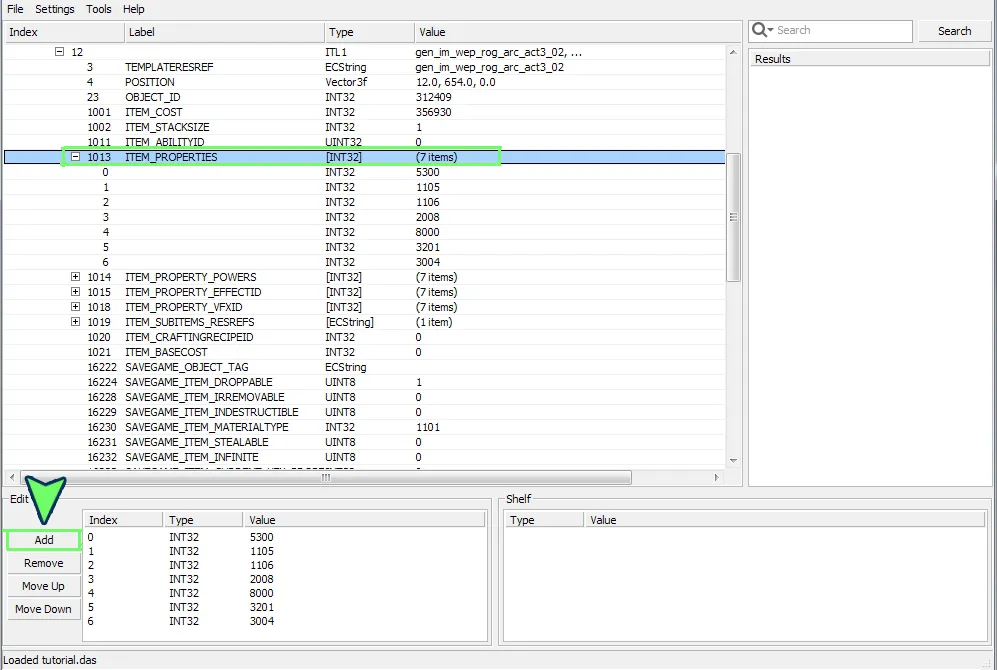
Task: Click the Move Up button
Action: pos(43,586)
